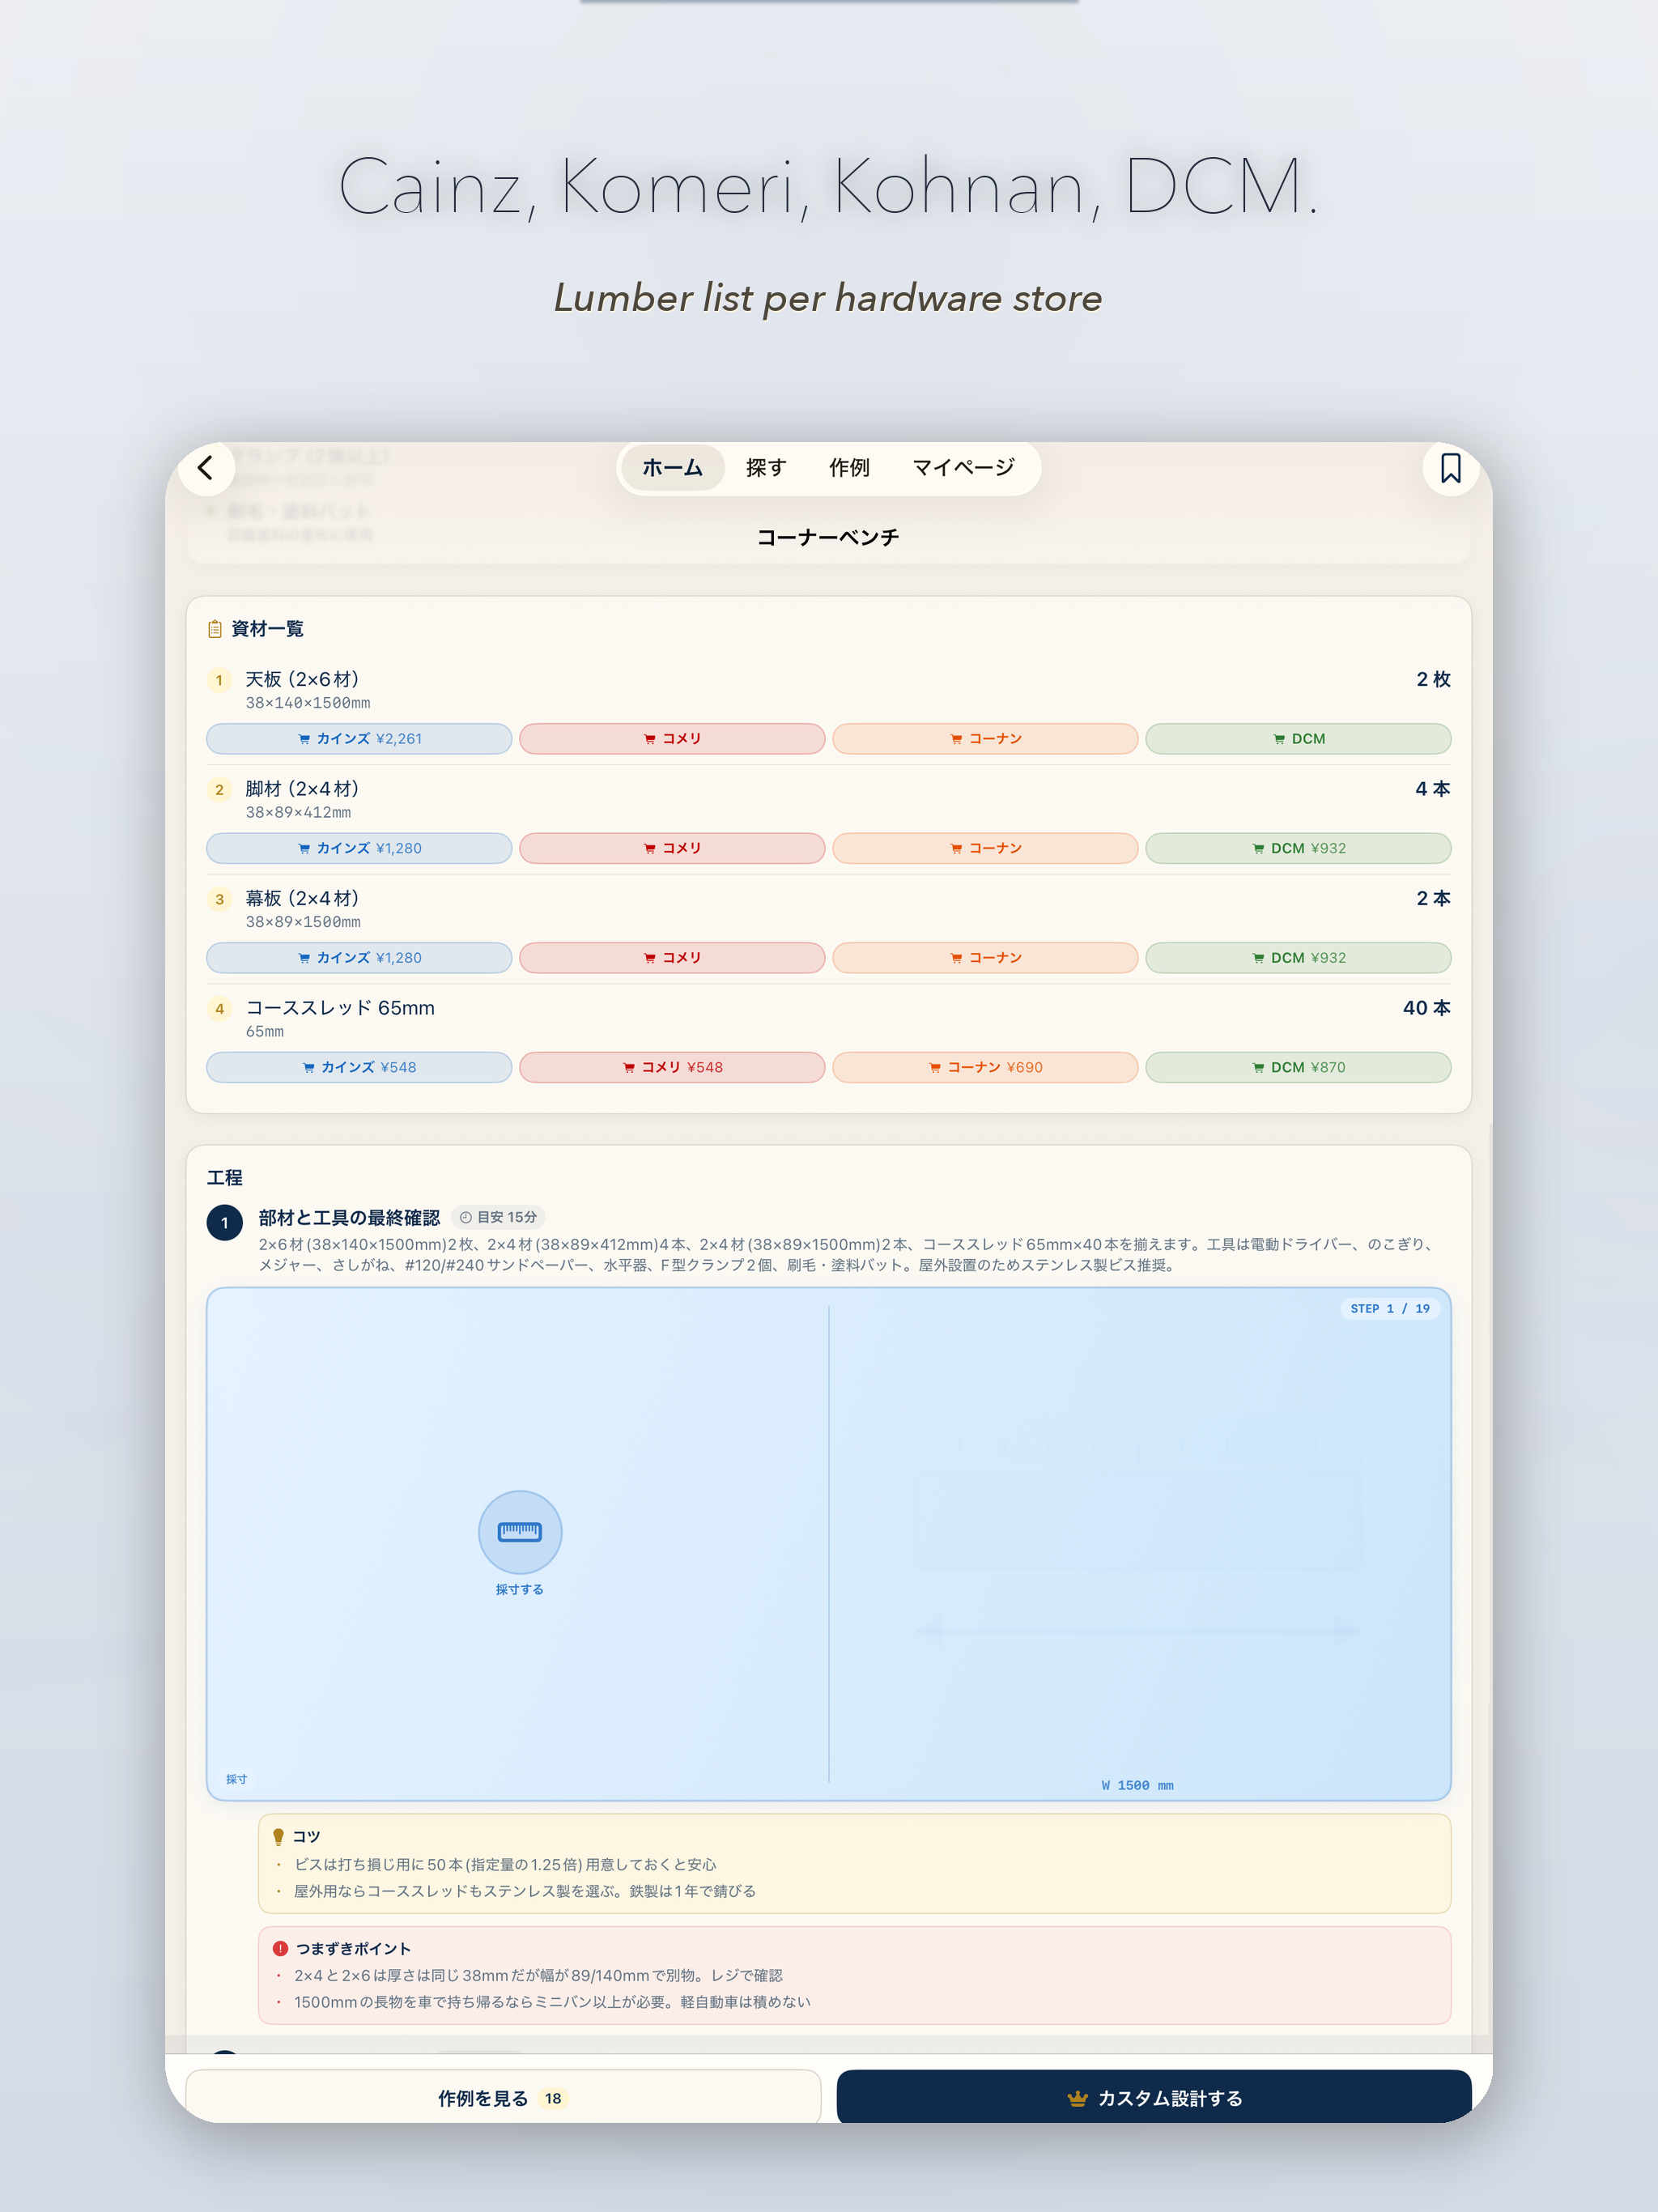Click the 38×89×1500mm dimension text

tap(303, 922)
